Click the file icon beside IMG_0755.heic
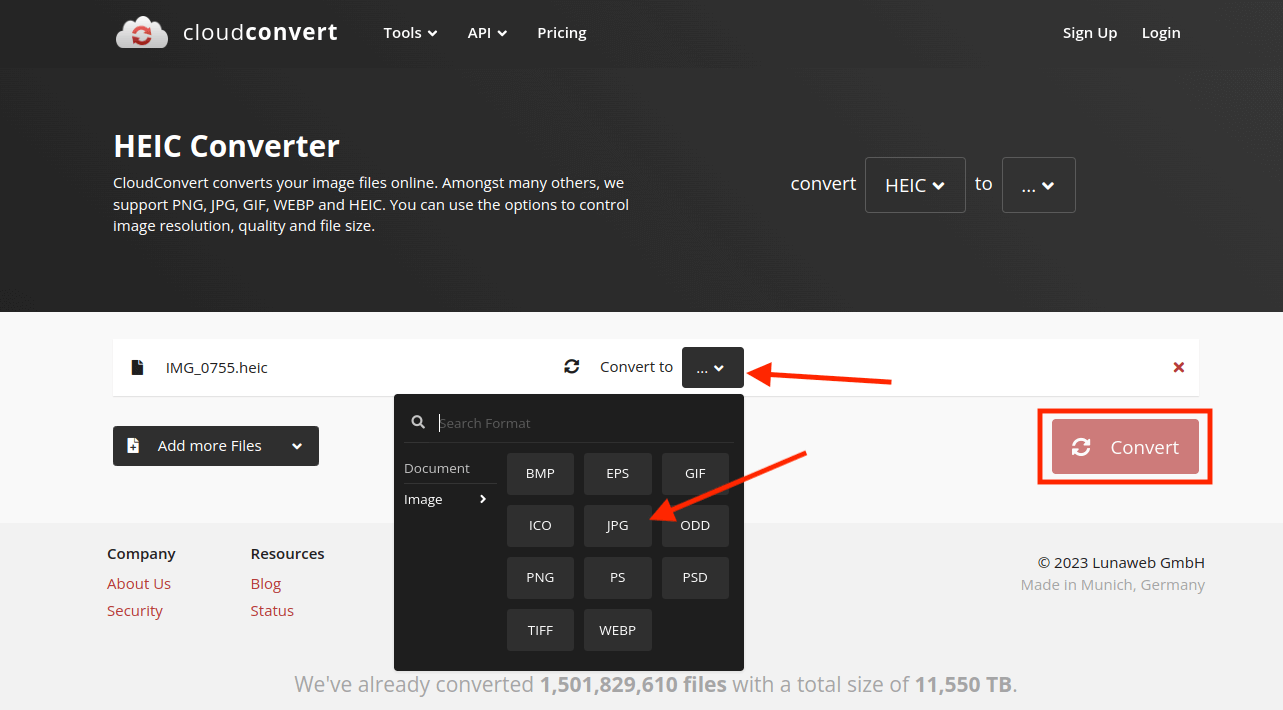 coord(137,367)
